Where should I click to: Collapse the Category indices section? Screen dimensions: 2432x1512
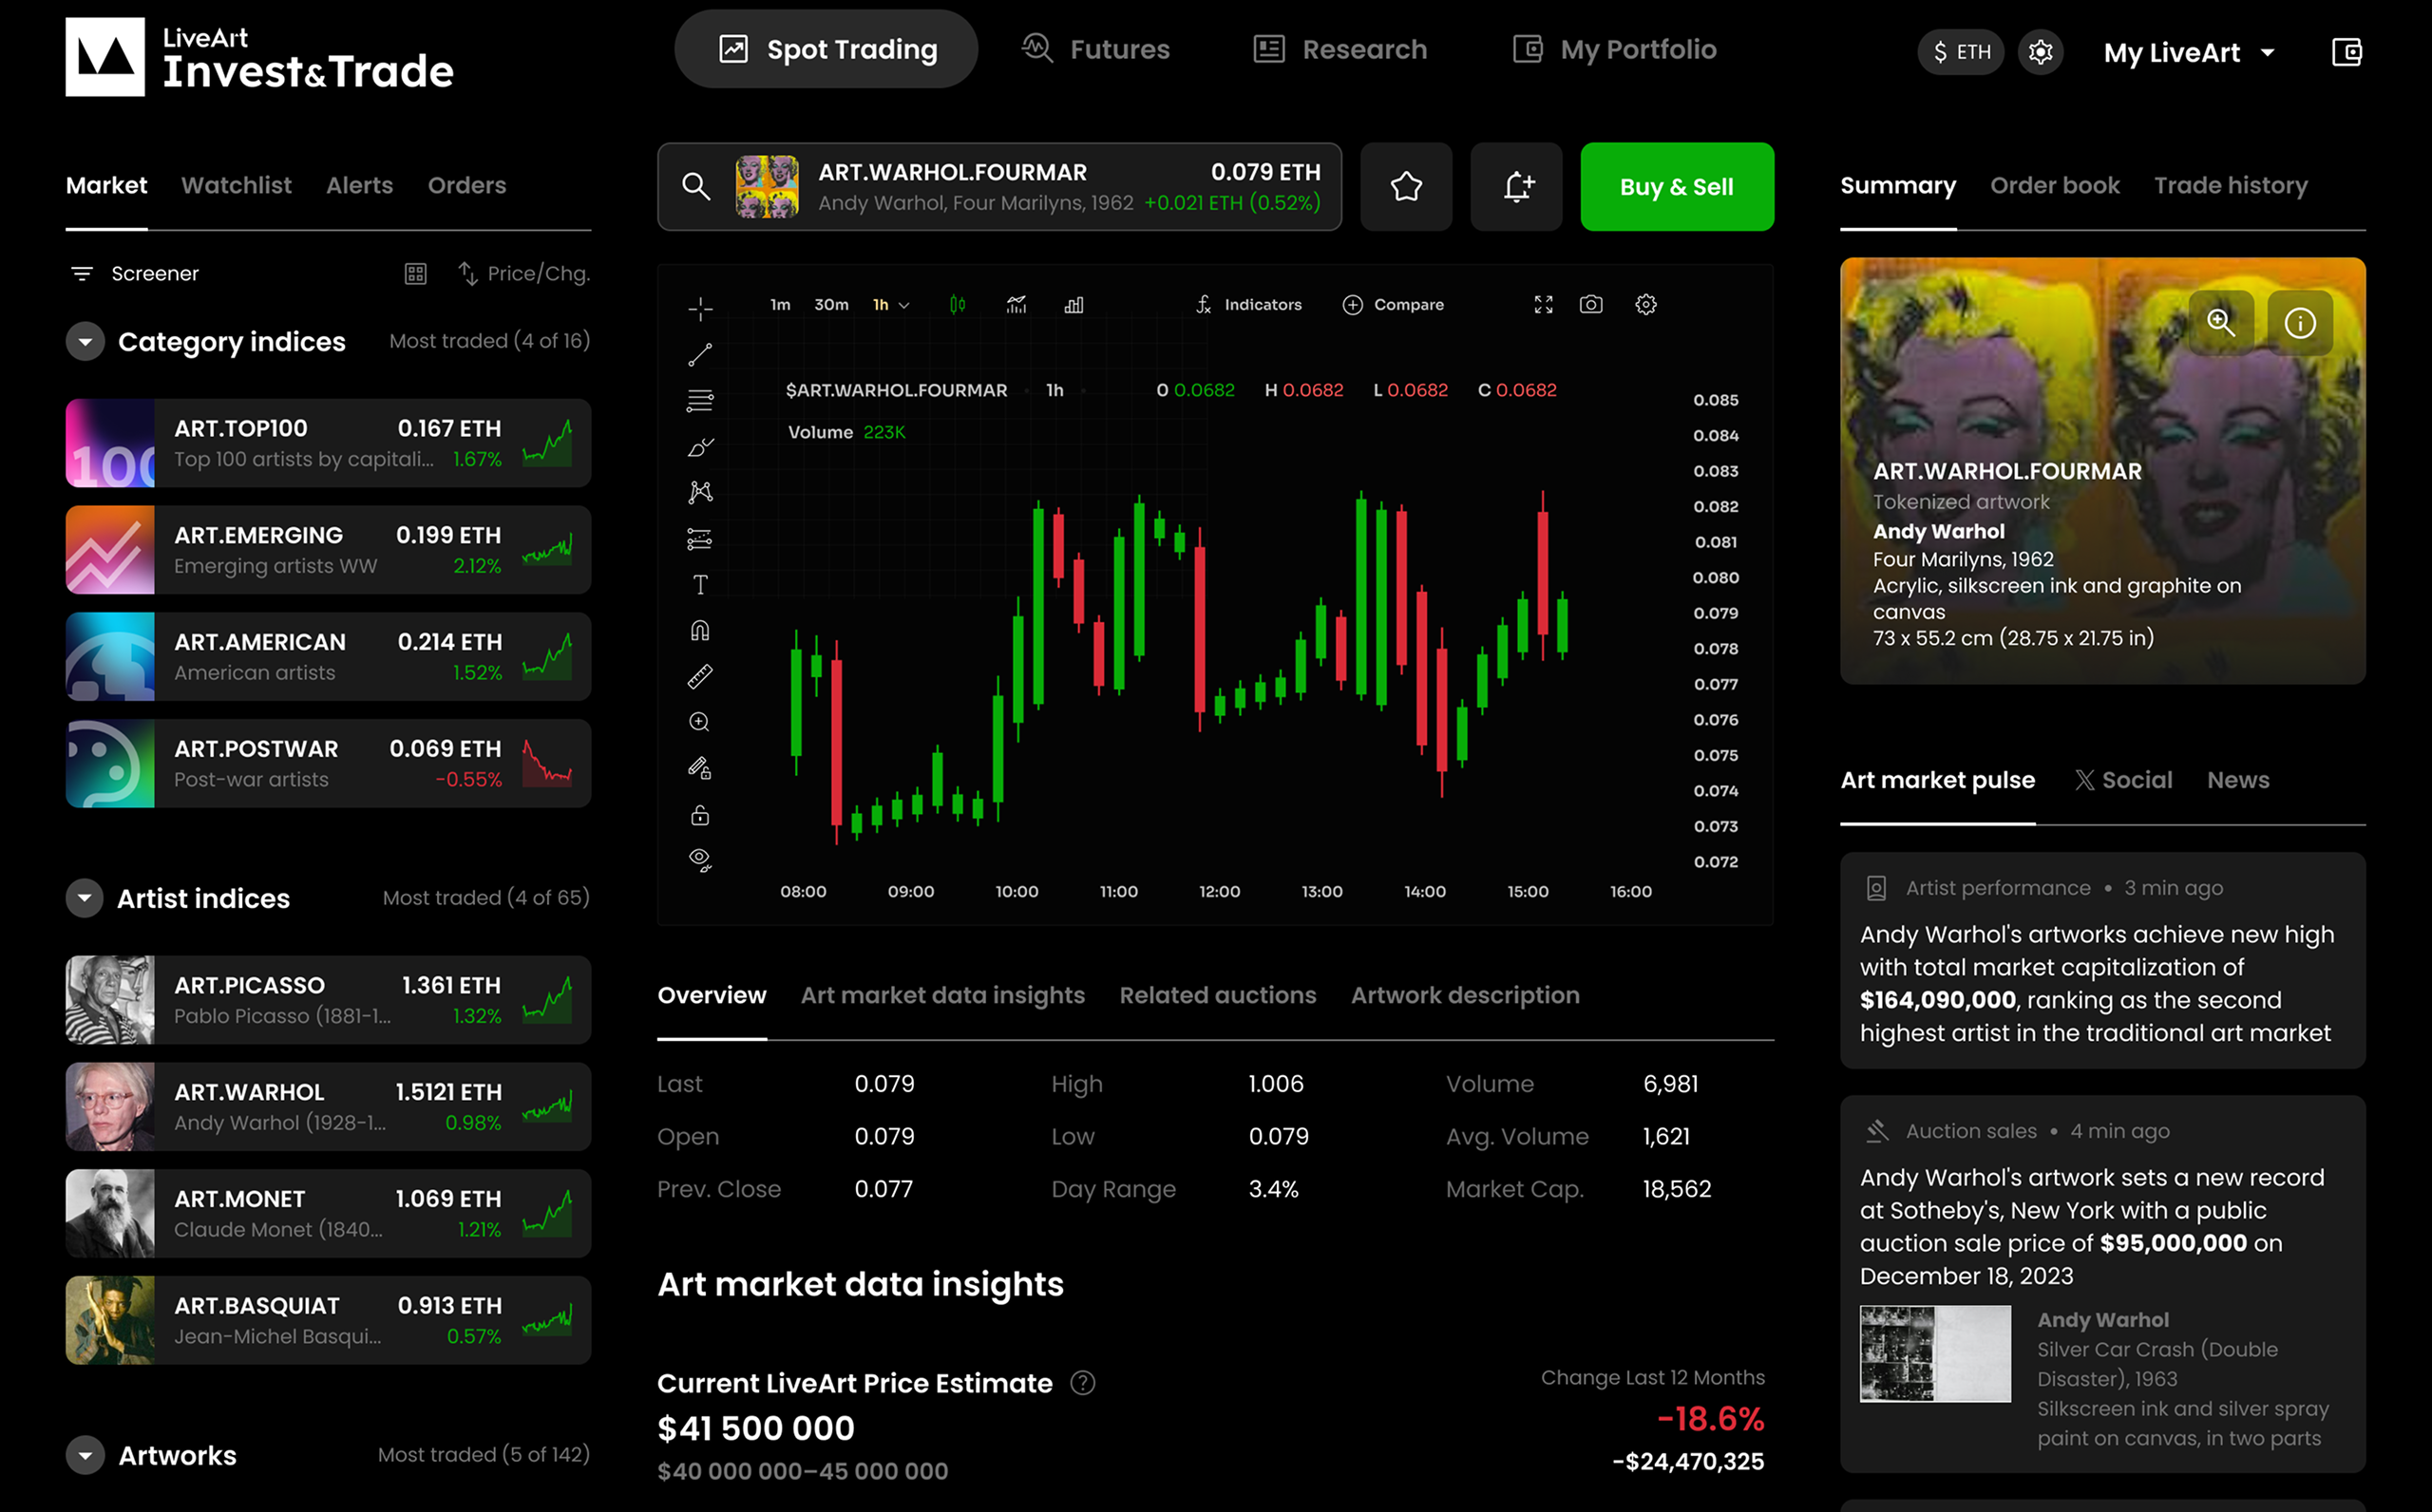85,342
